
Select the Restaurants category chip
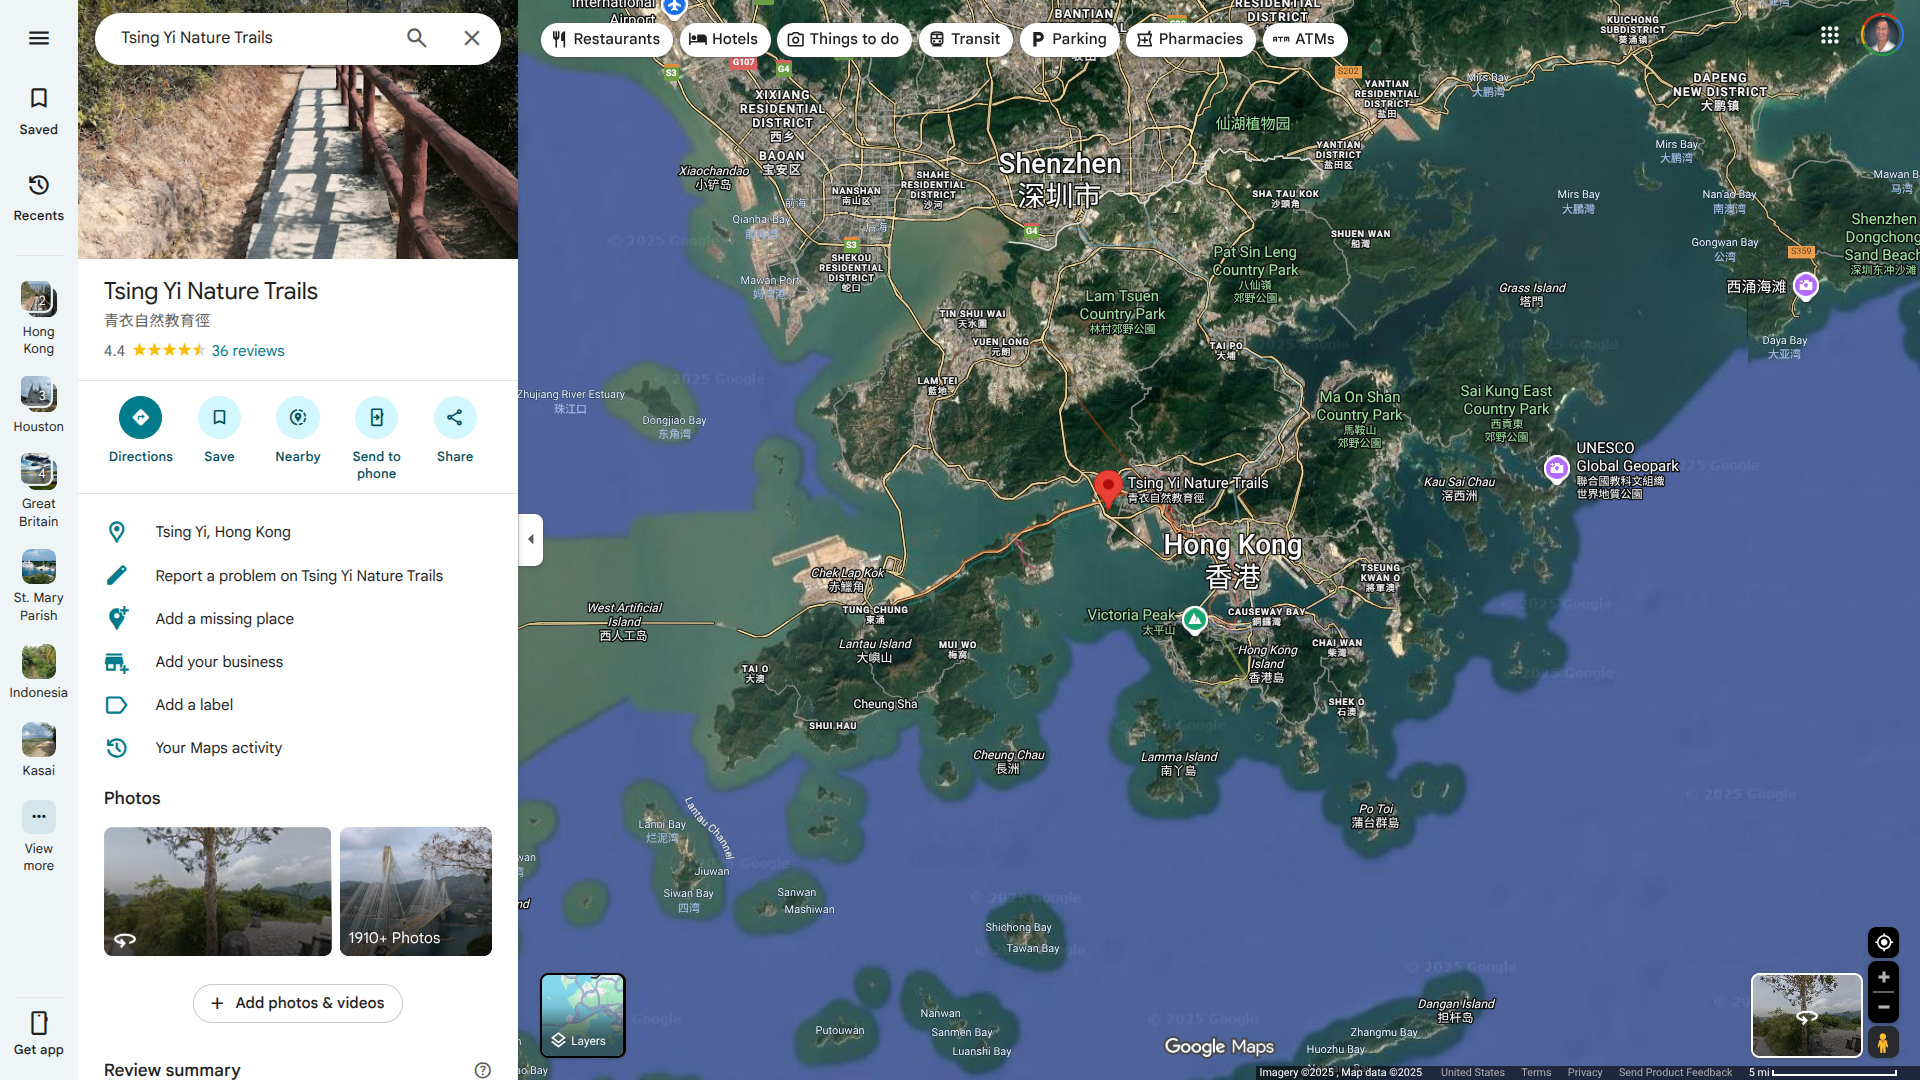pos(606,39)
